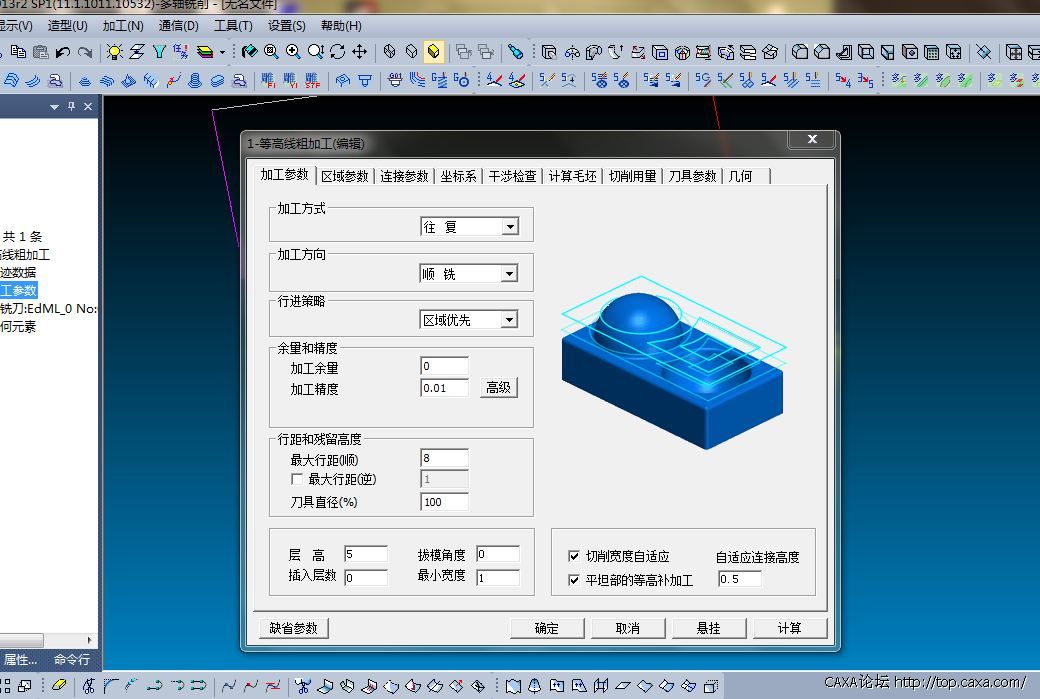Image resolution: width=1040 pixels, height=699 pixels.
Task: Open the 加工方式 dropdown showing 往复
Action: [509, 227]
